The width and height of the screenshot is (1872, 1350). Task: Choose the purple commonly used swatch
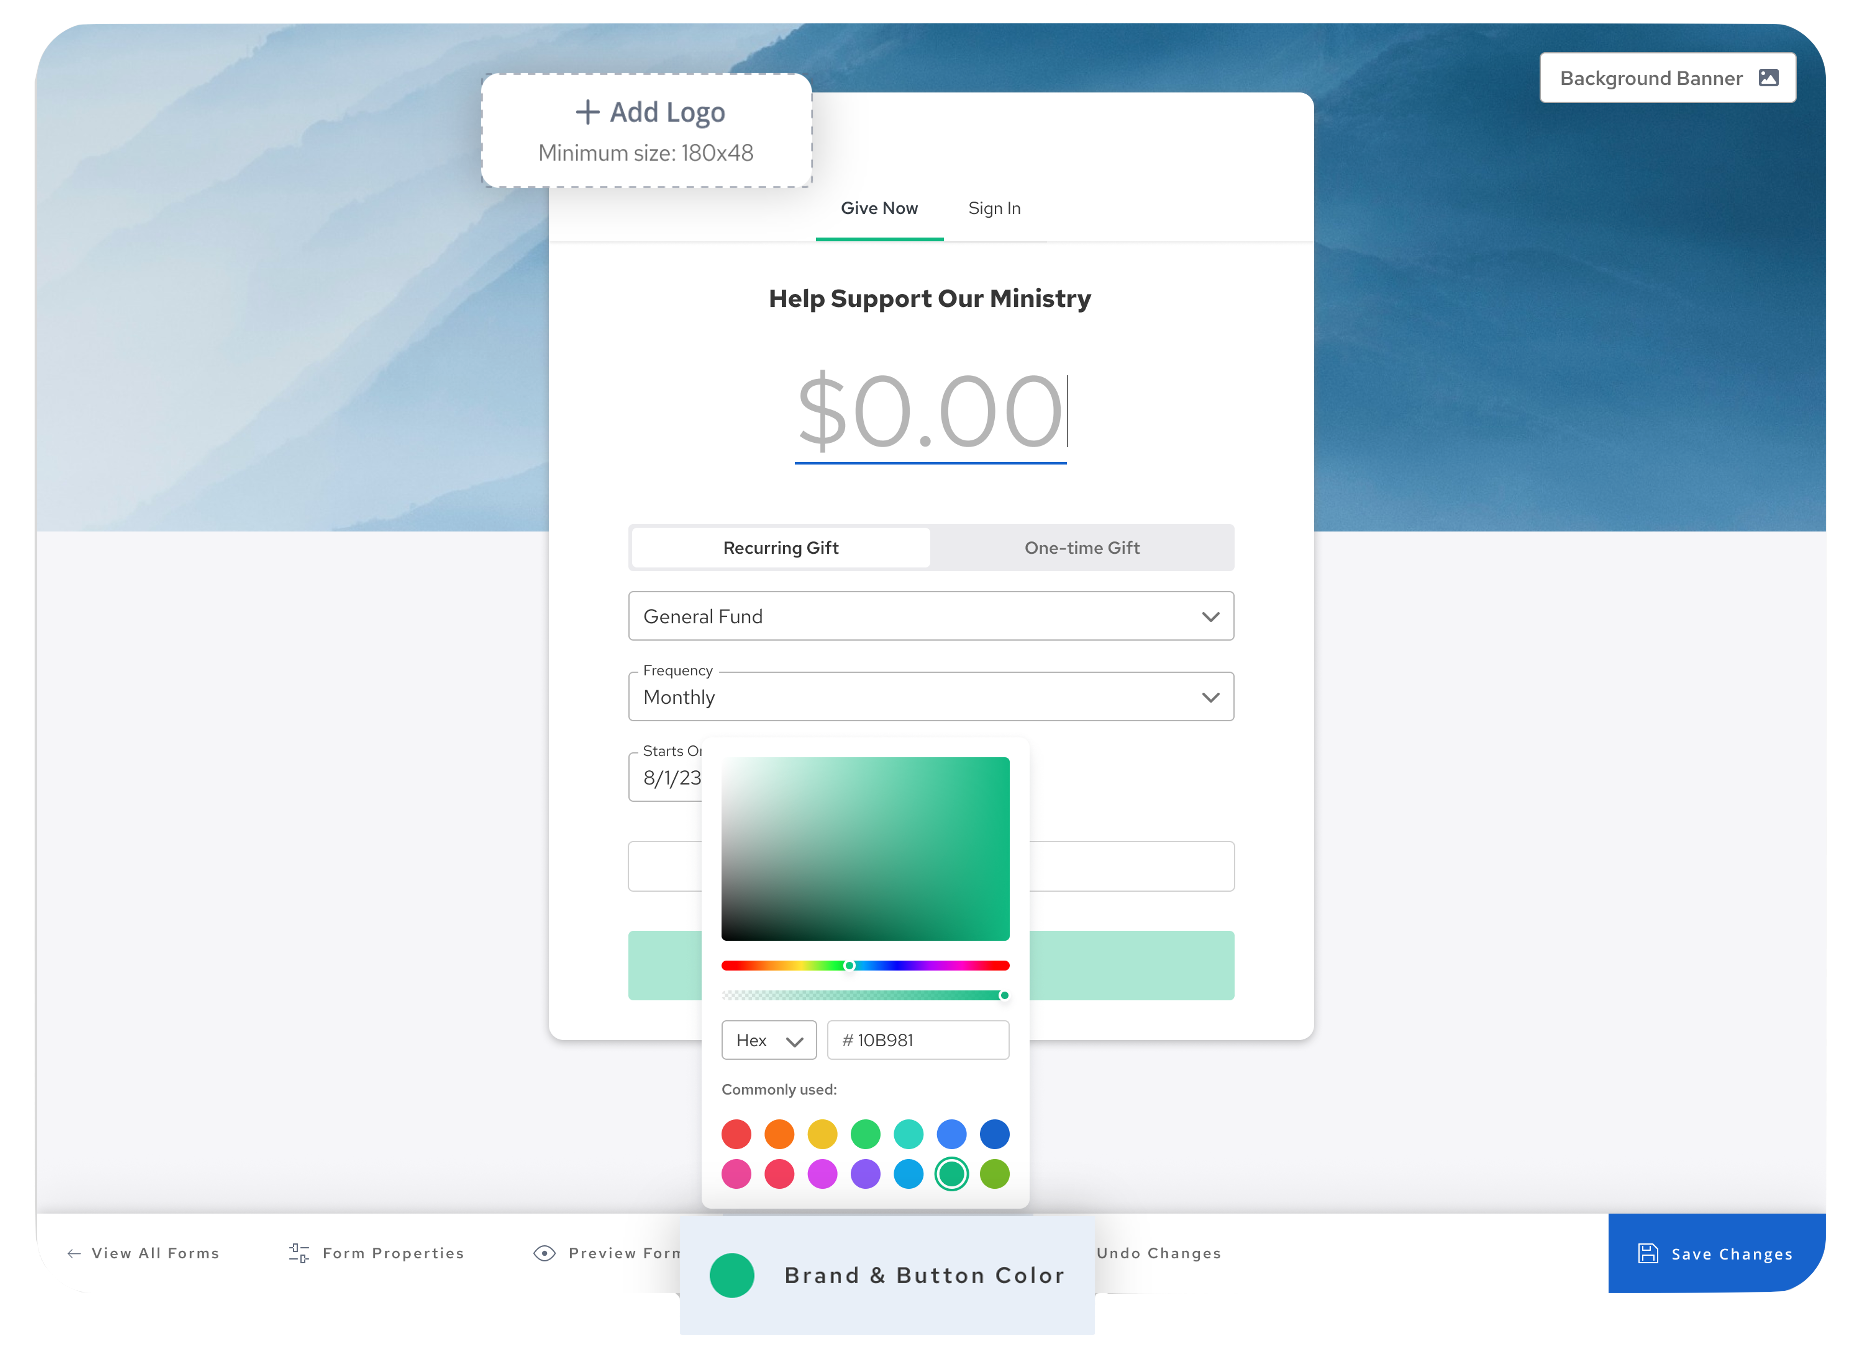(865, 1174)
